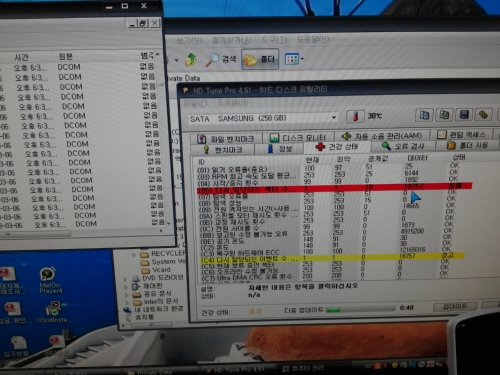Click the thermometer temperature icon in HD Tune
Screen dimensions: 500x375
point(356,116)
